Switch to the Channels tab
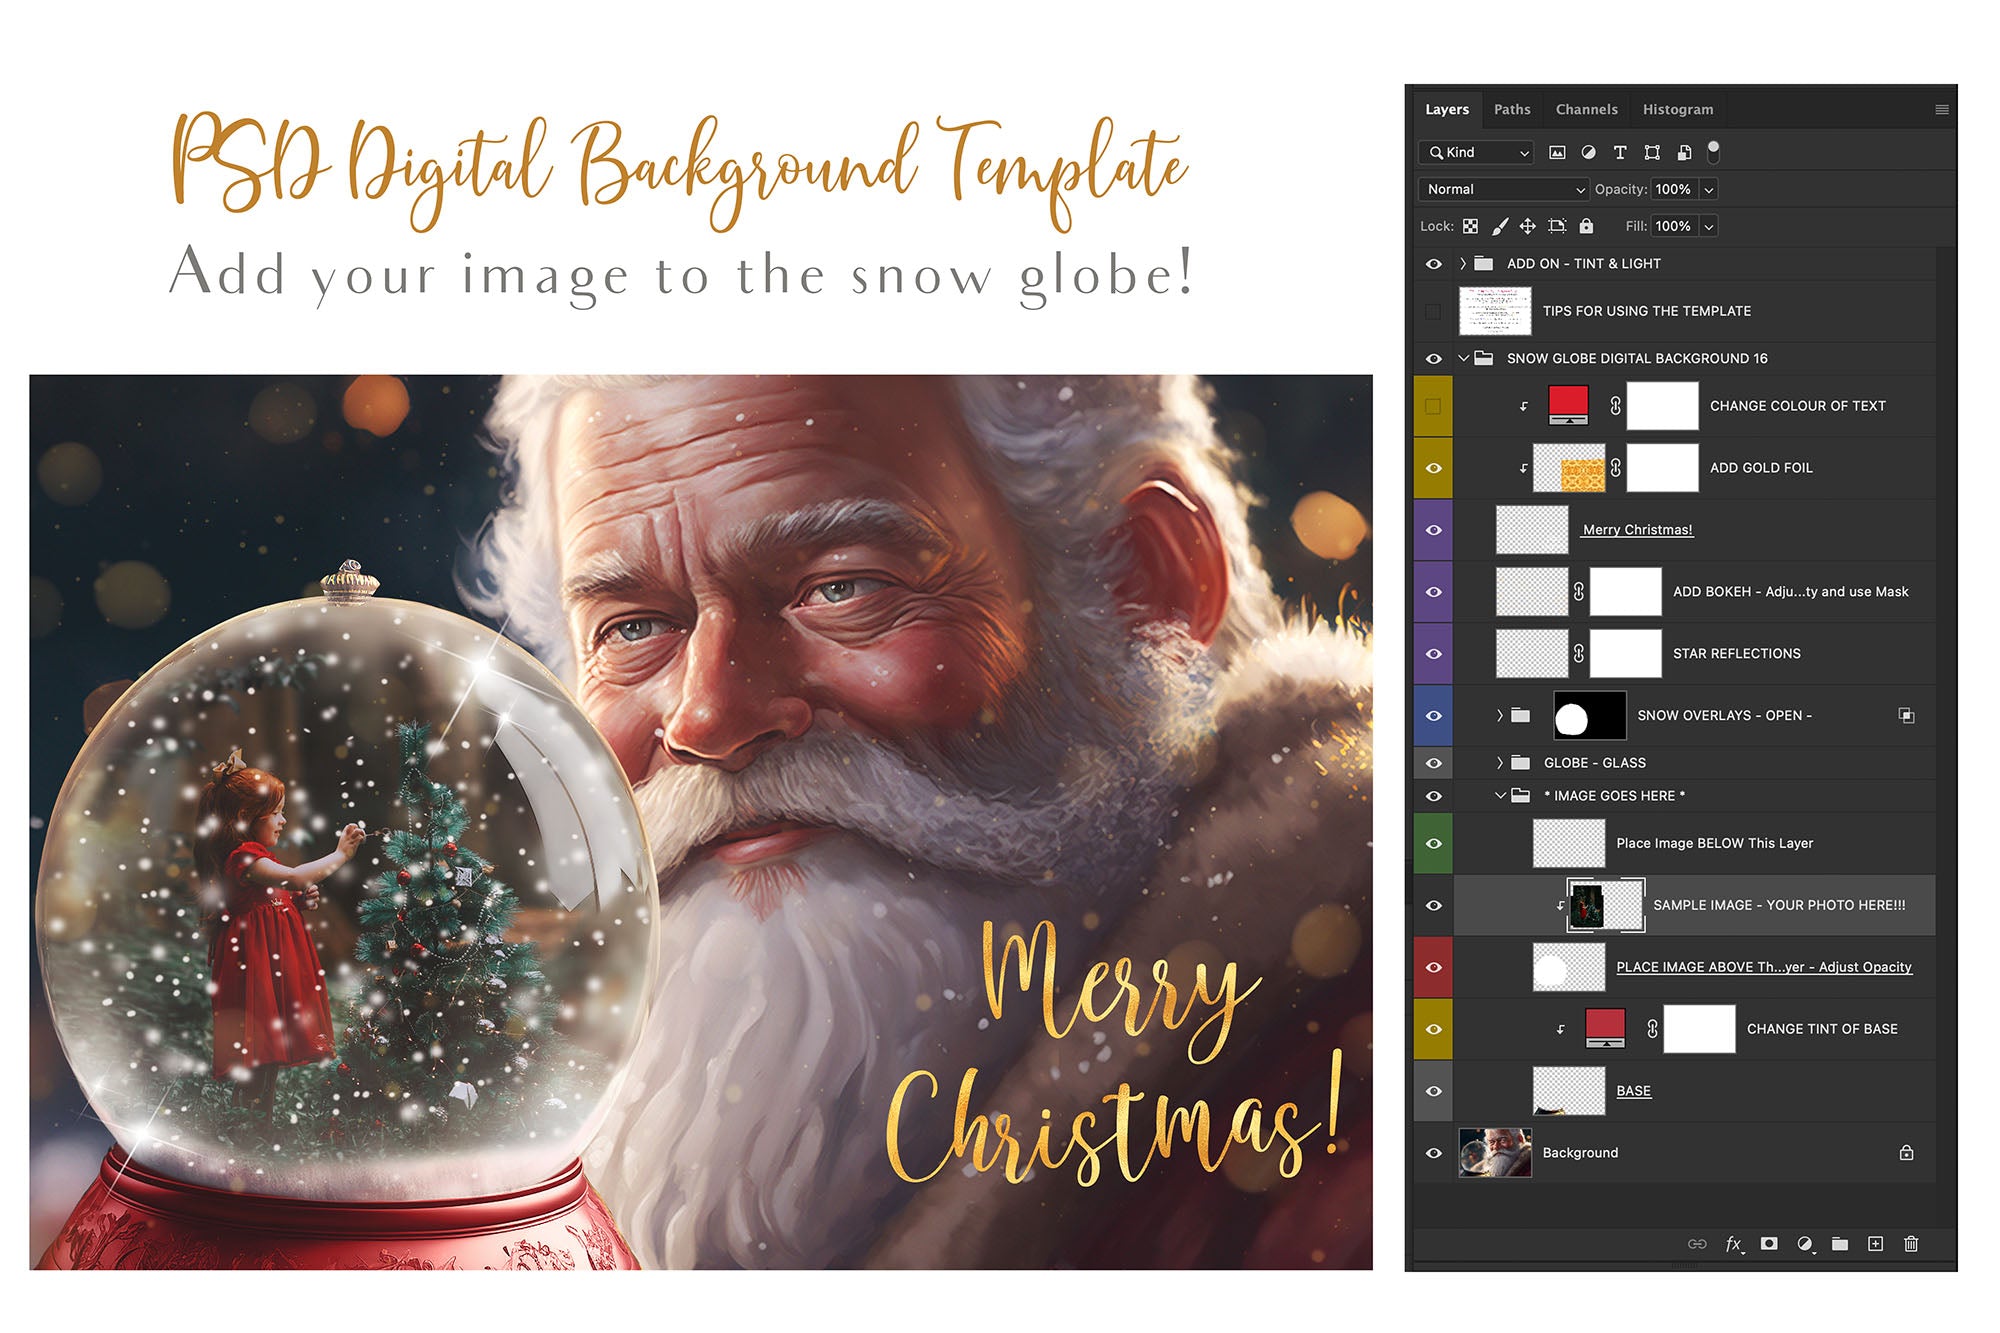This screenshot has width=2000, height=1333. click(1586, 110)
